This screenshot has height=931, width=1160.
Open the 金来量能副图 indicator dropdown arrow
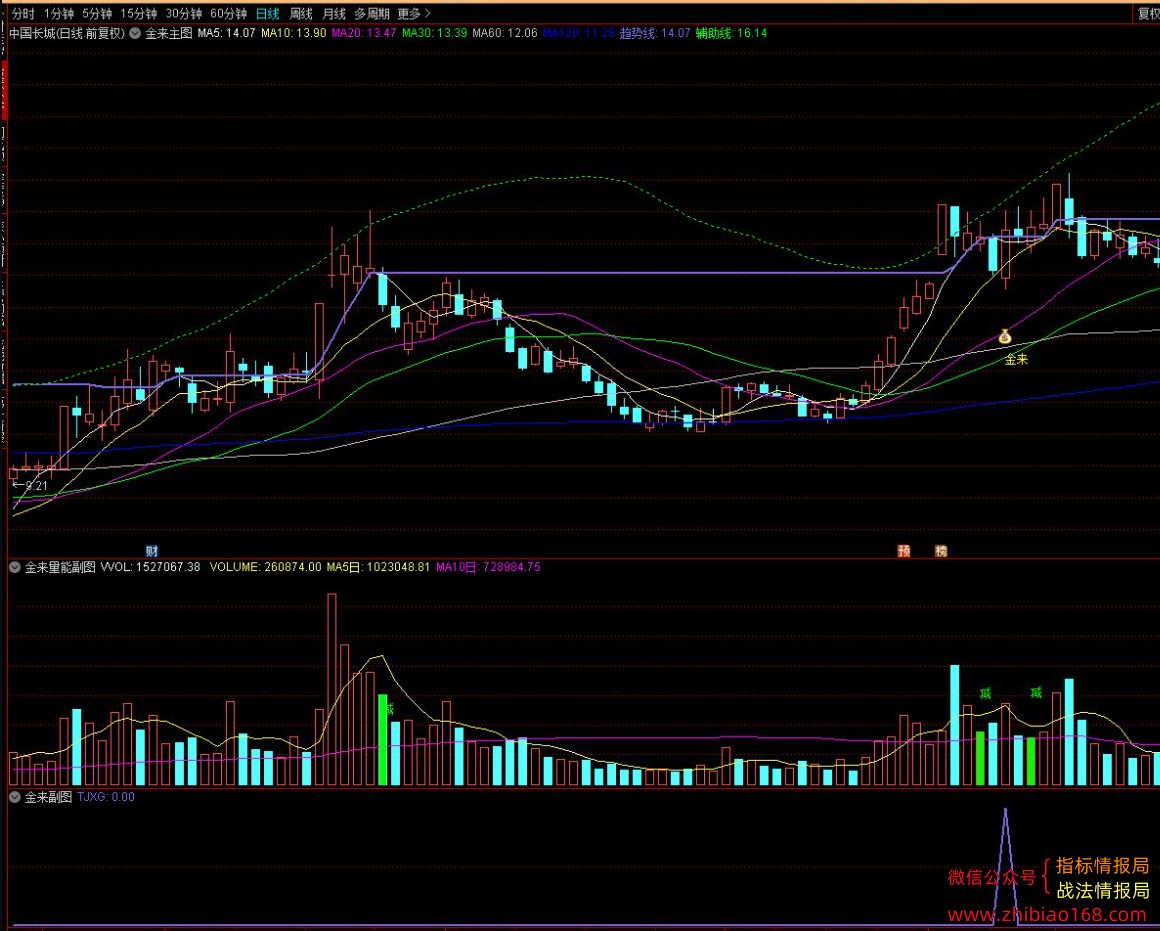(x=14, y=567)
